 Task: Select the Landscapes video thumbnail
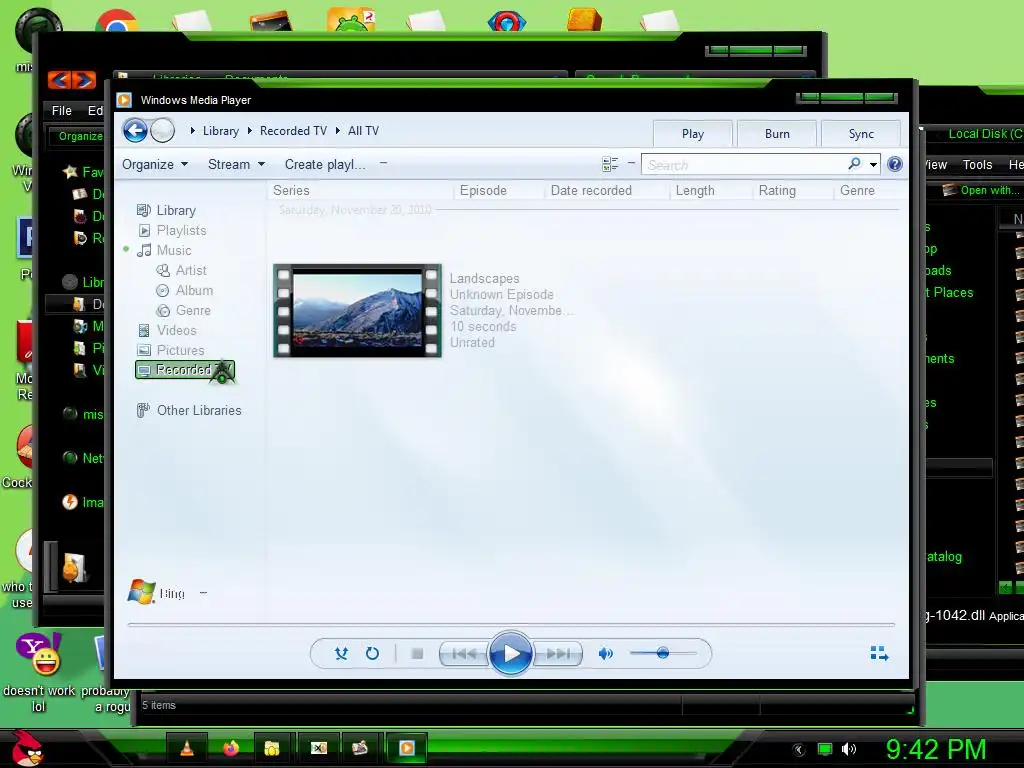[357, 311]
